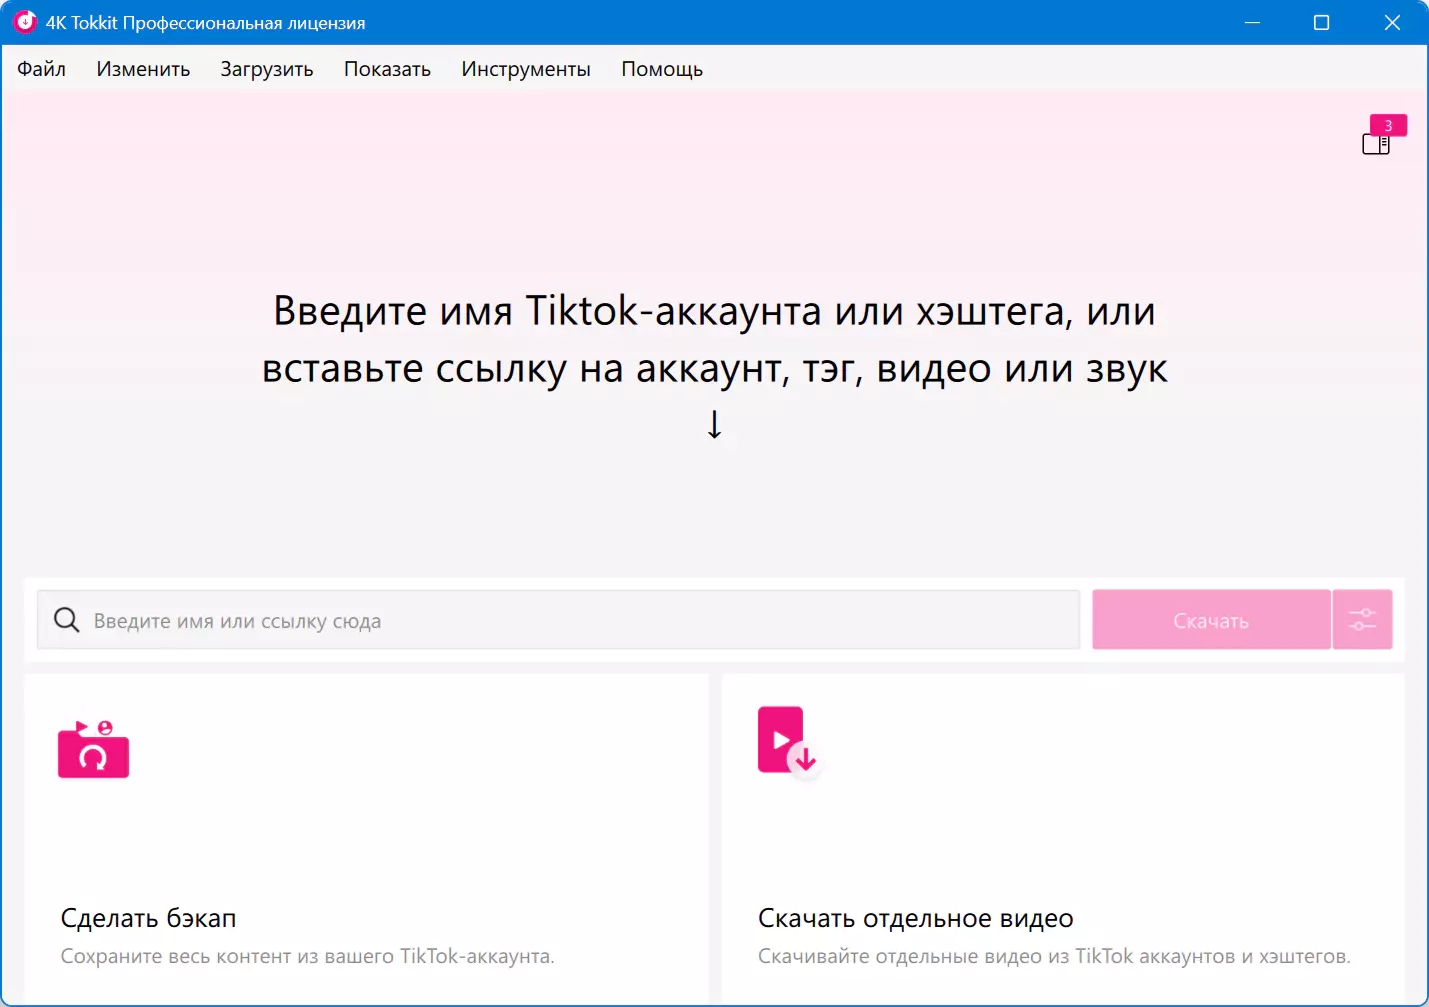Minimize the 4K Tokkit window
The width and height of the screenshot is (1429, 1007).
(1252, 22)
